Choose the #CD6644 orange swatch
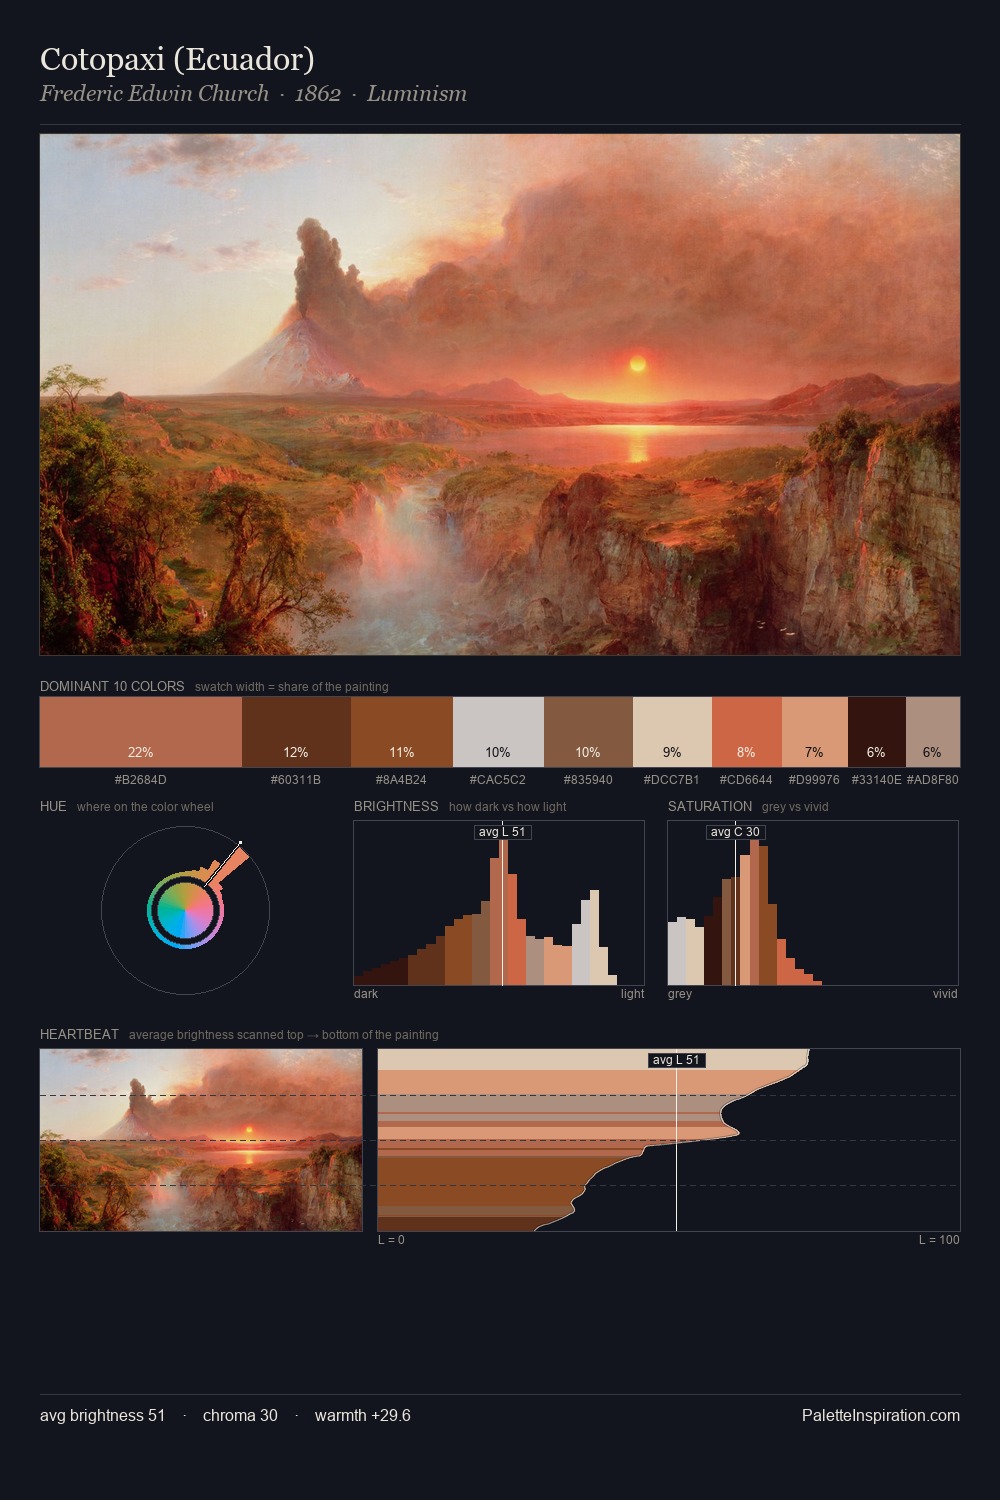The height and width of the screenshot is (1500, 1000). (x=747, y=732)
